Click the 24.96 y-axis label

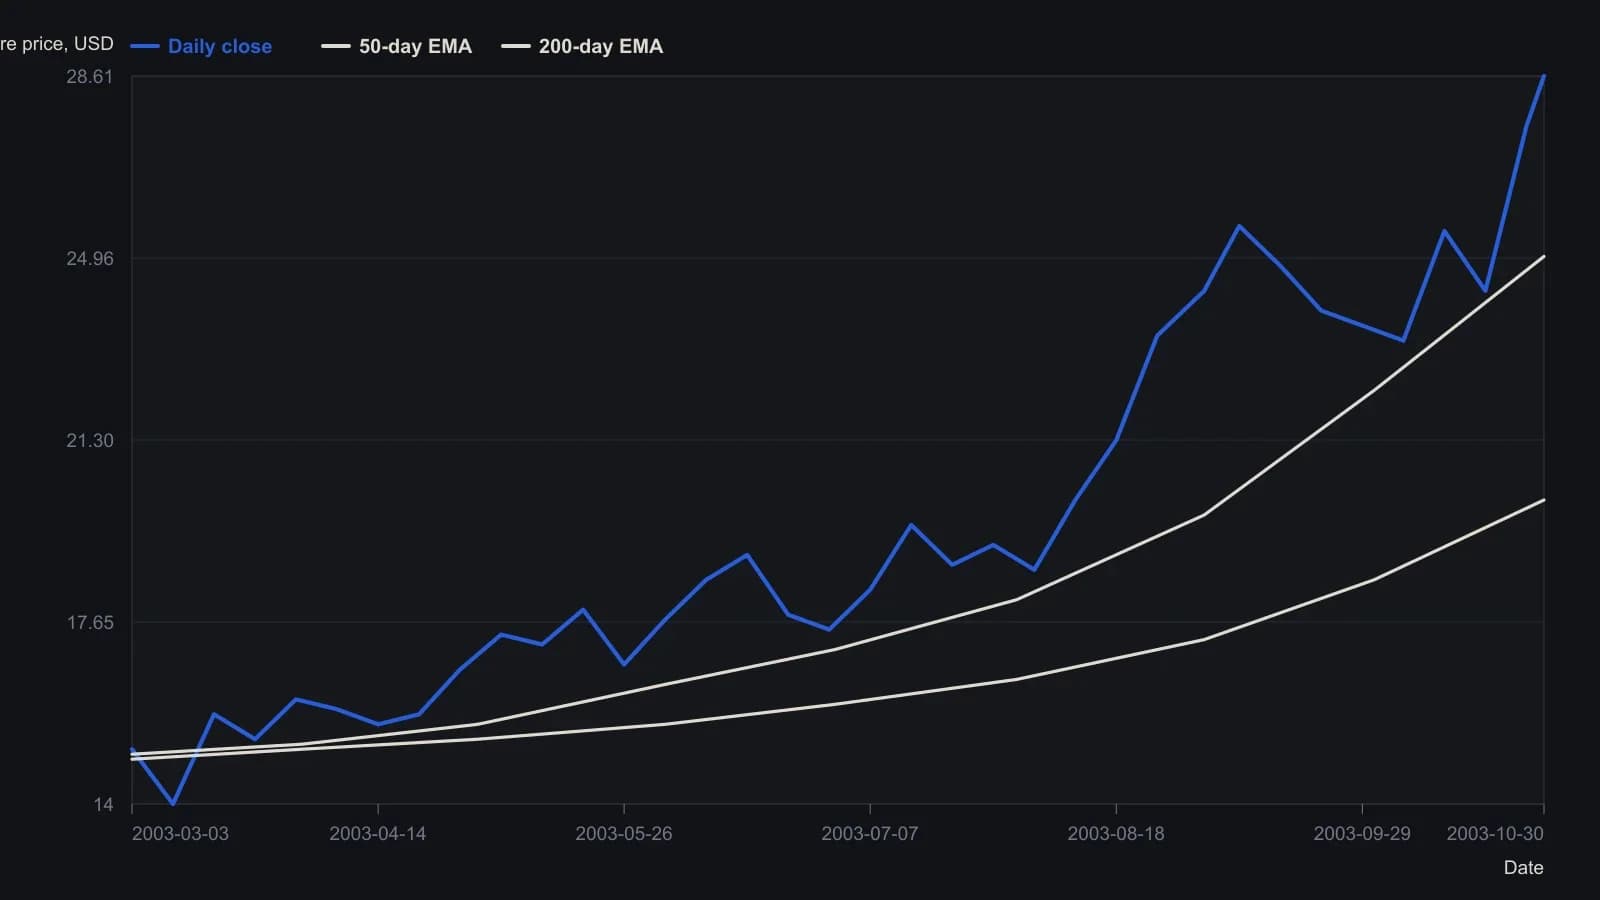[x=90, y=259]
